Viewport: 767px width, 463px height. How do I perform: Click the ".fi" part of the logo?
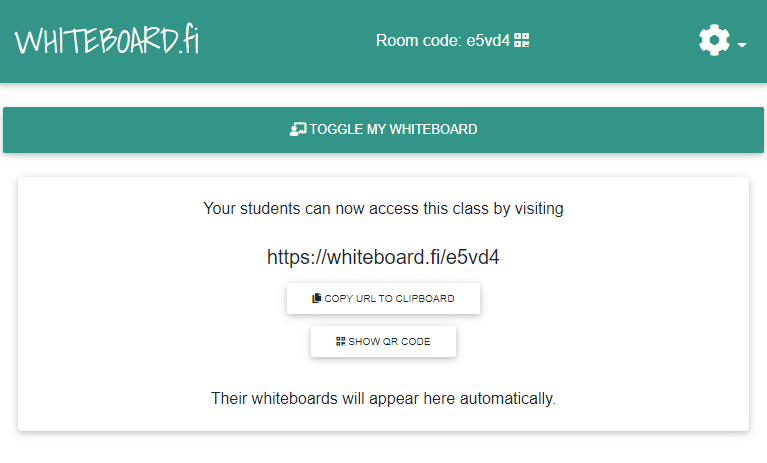click(189, 38)
